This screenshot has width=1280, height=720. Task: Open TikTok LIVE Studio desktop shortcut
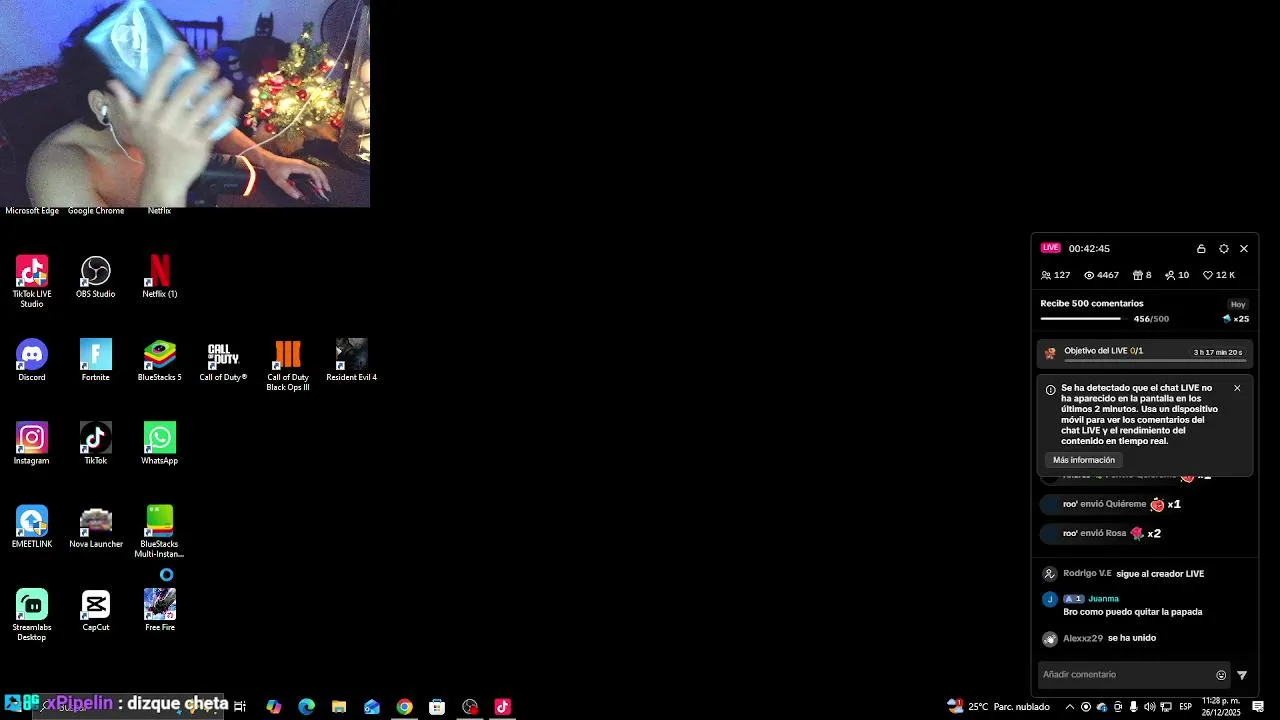[x=32, y=281]
